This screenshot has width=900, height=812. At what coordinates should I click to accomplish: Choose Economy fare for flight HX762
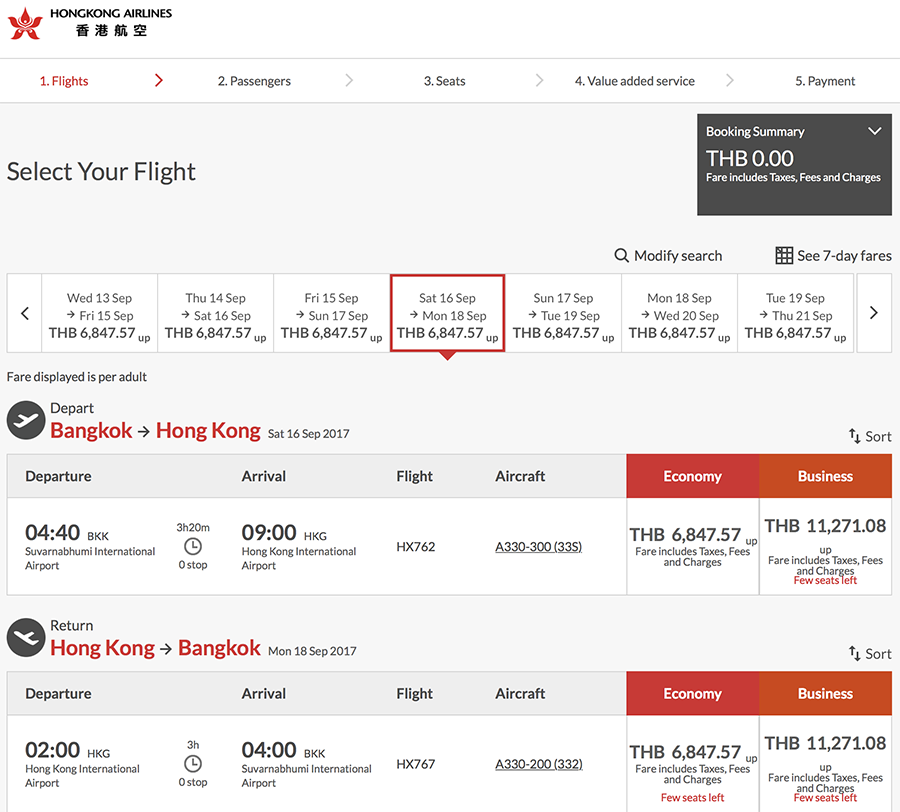coord(692,546)
